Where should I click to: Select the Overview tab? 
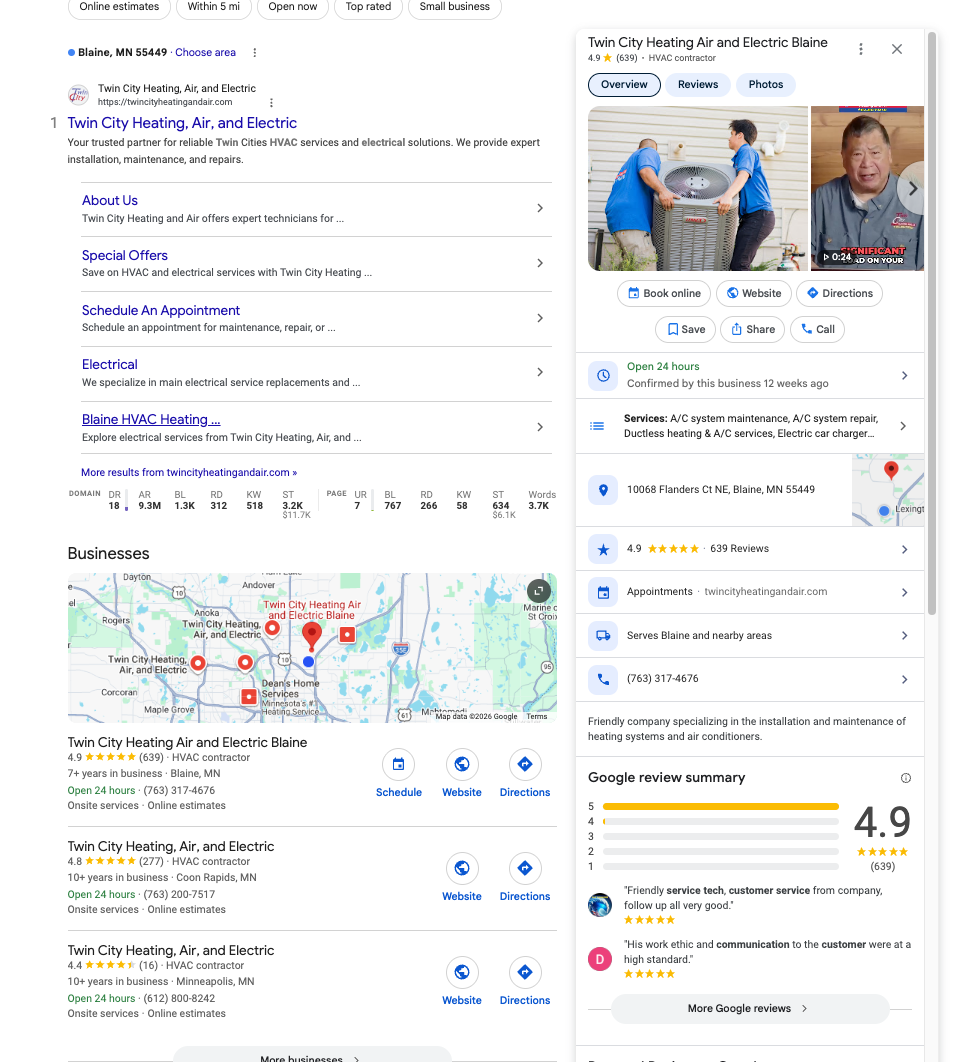coord(624,85)
